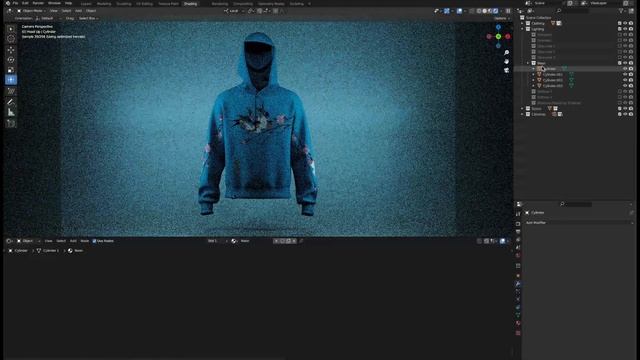Toggle the Lighting collection exclude checkbox
This screenshot has height=360, width=640.
click(620, 29)
